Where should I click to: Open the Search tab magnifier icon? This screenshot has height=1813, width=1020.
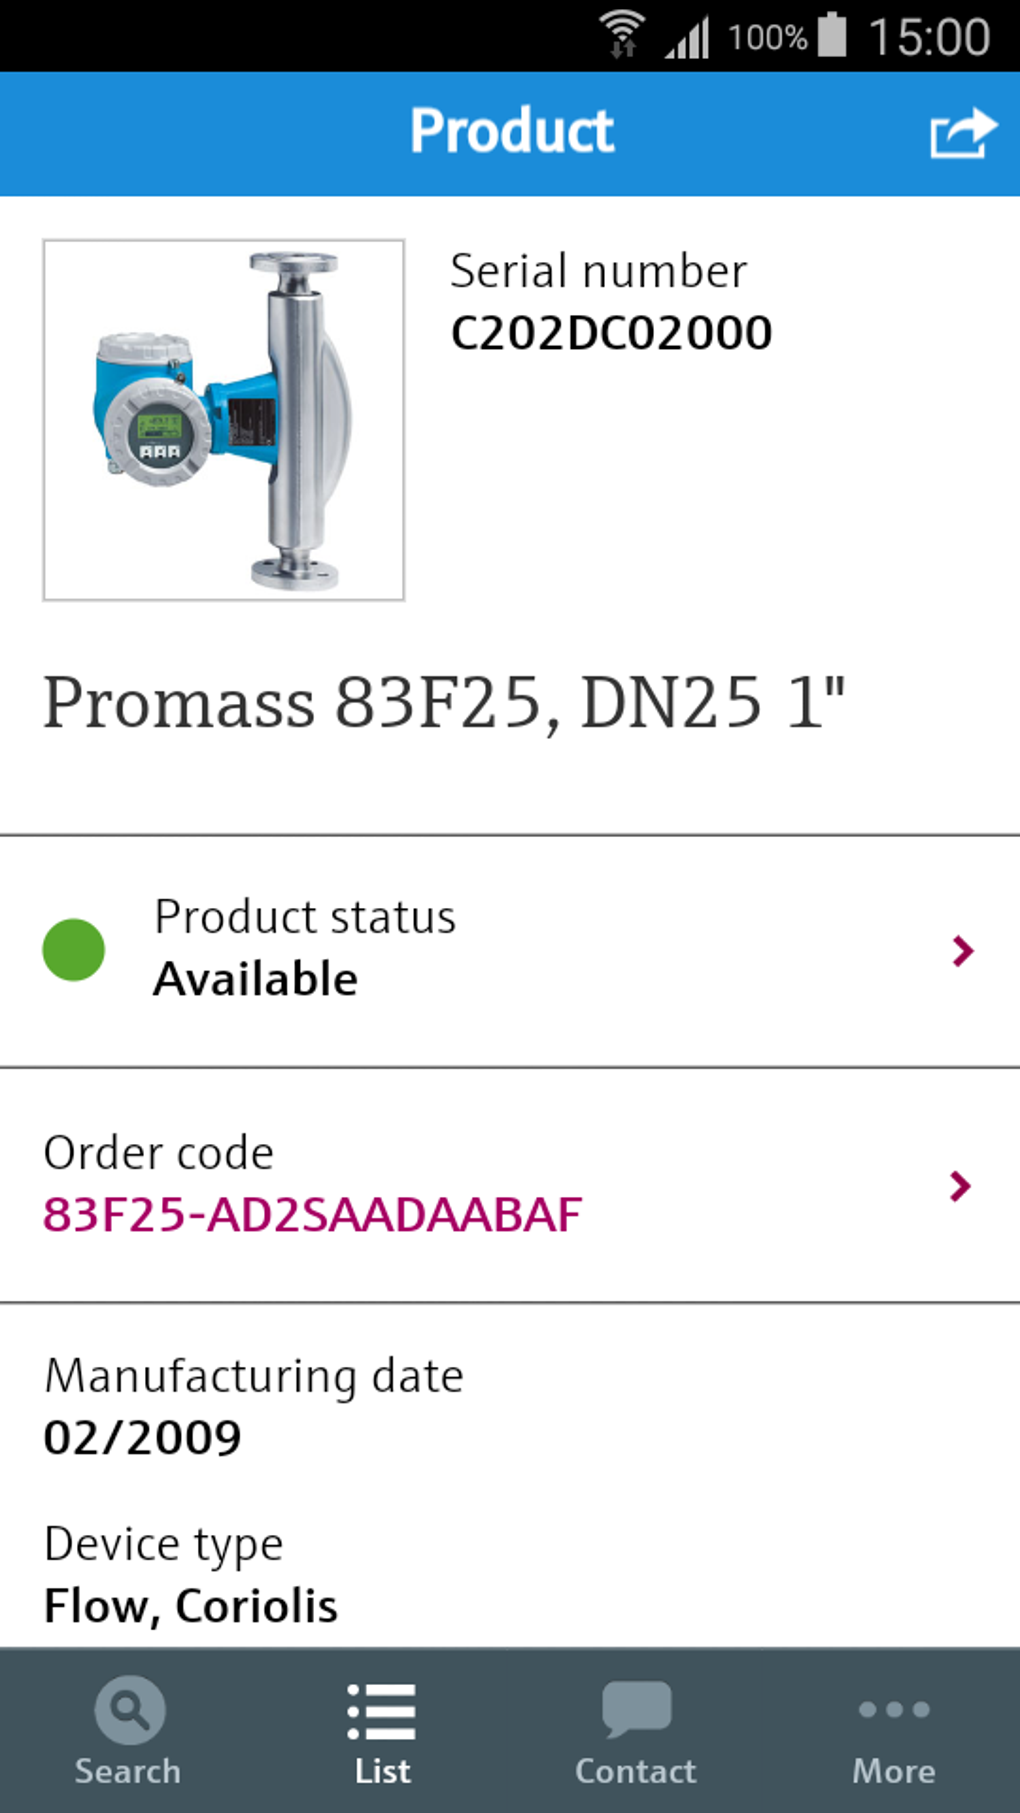coord(130,1710)
